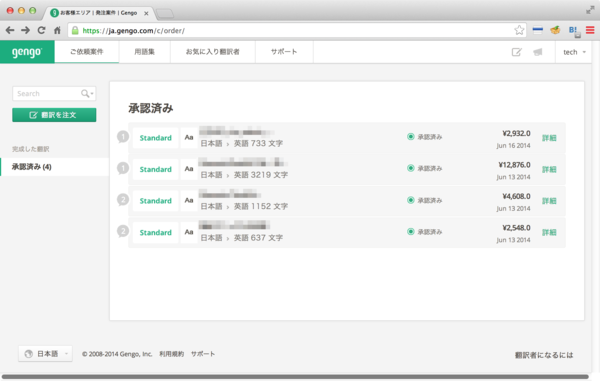Viewport: 600px width, 381px height.
Task: Open the サポート tab
Action: click(284, 52)
